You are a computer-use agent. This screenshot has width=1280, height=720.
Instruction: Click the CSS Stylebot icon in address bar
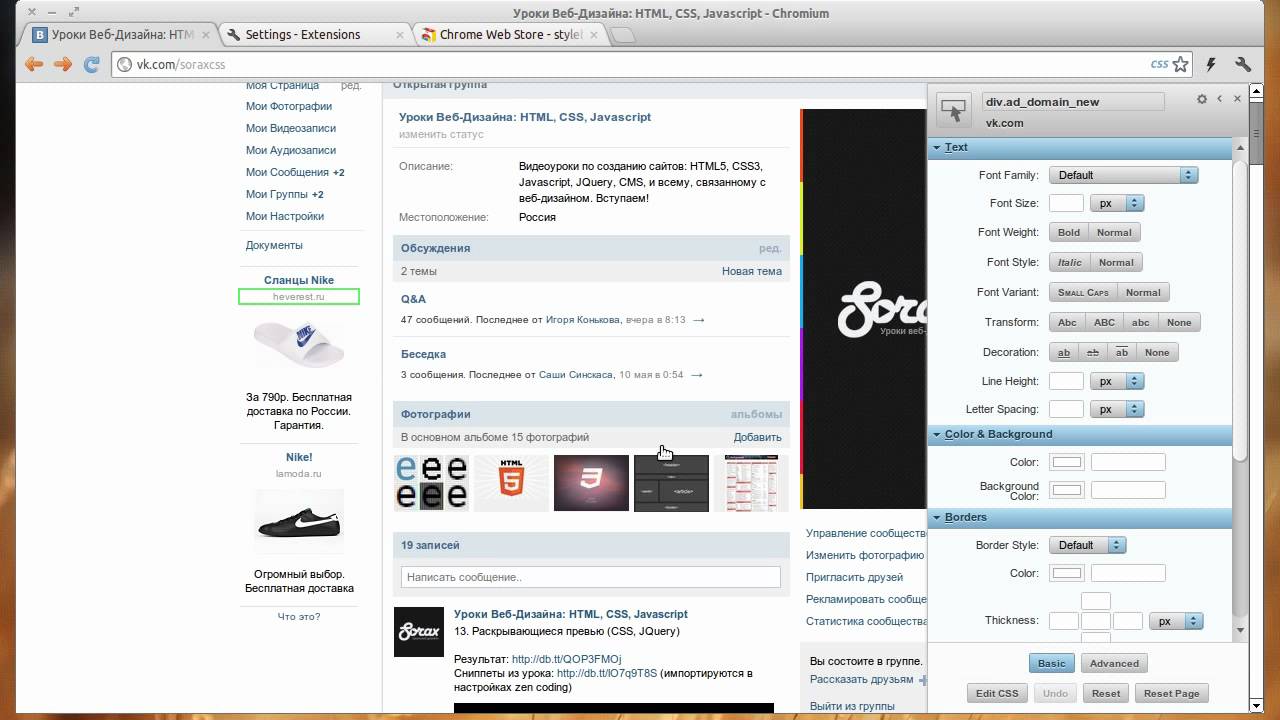[x=1159, y=64]
